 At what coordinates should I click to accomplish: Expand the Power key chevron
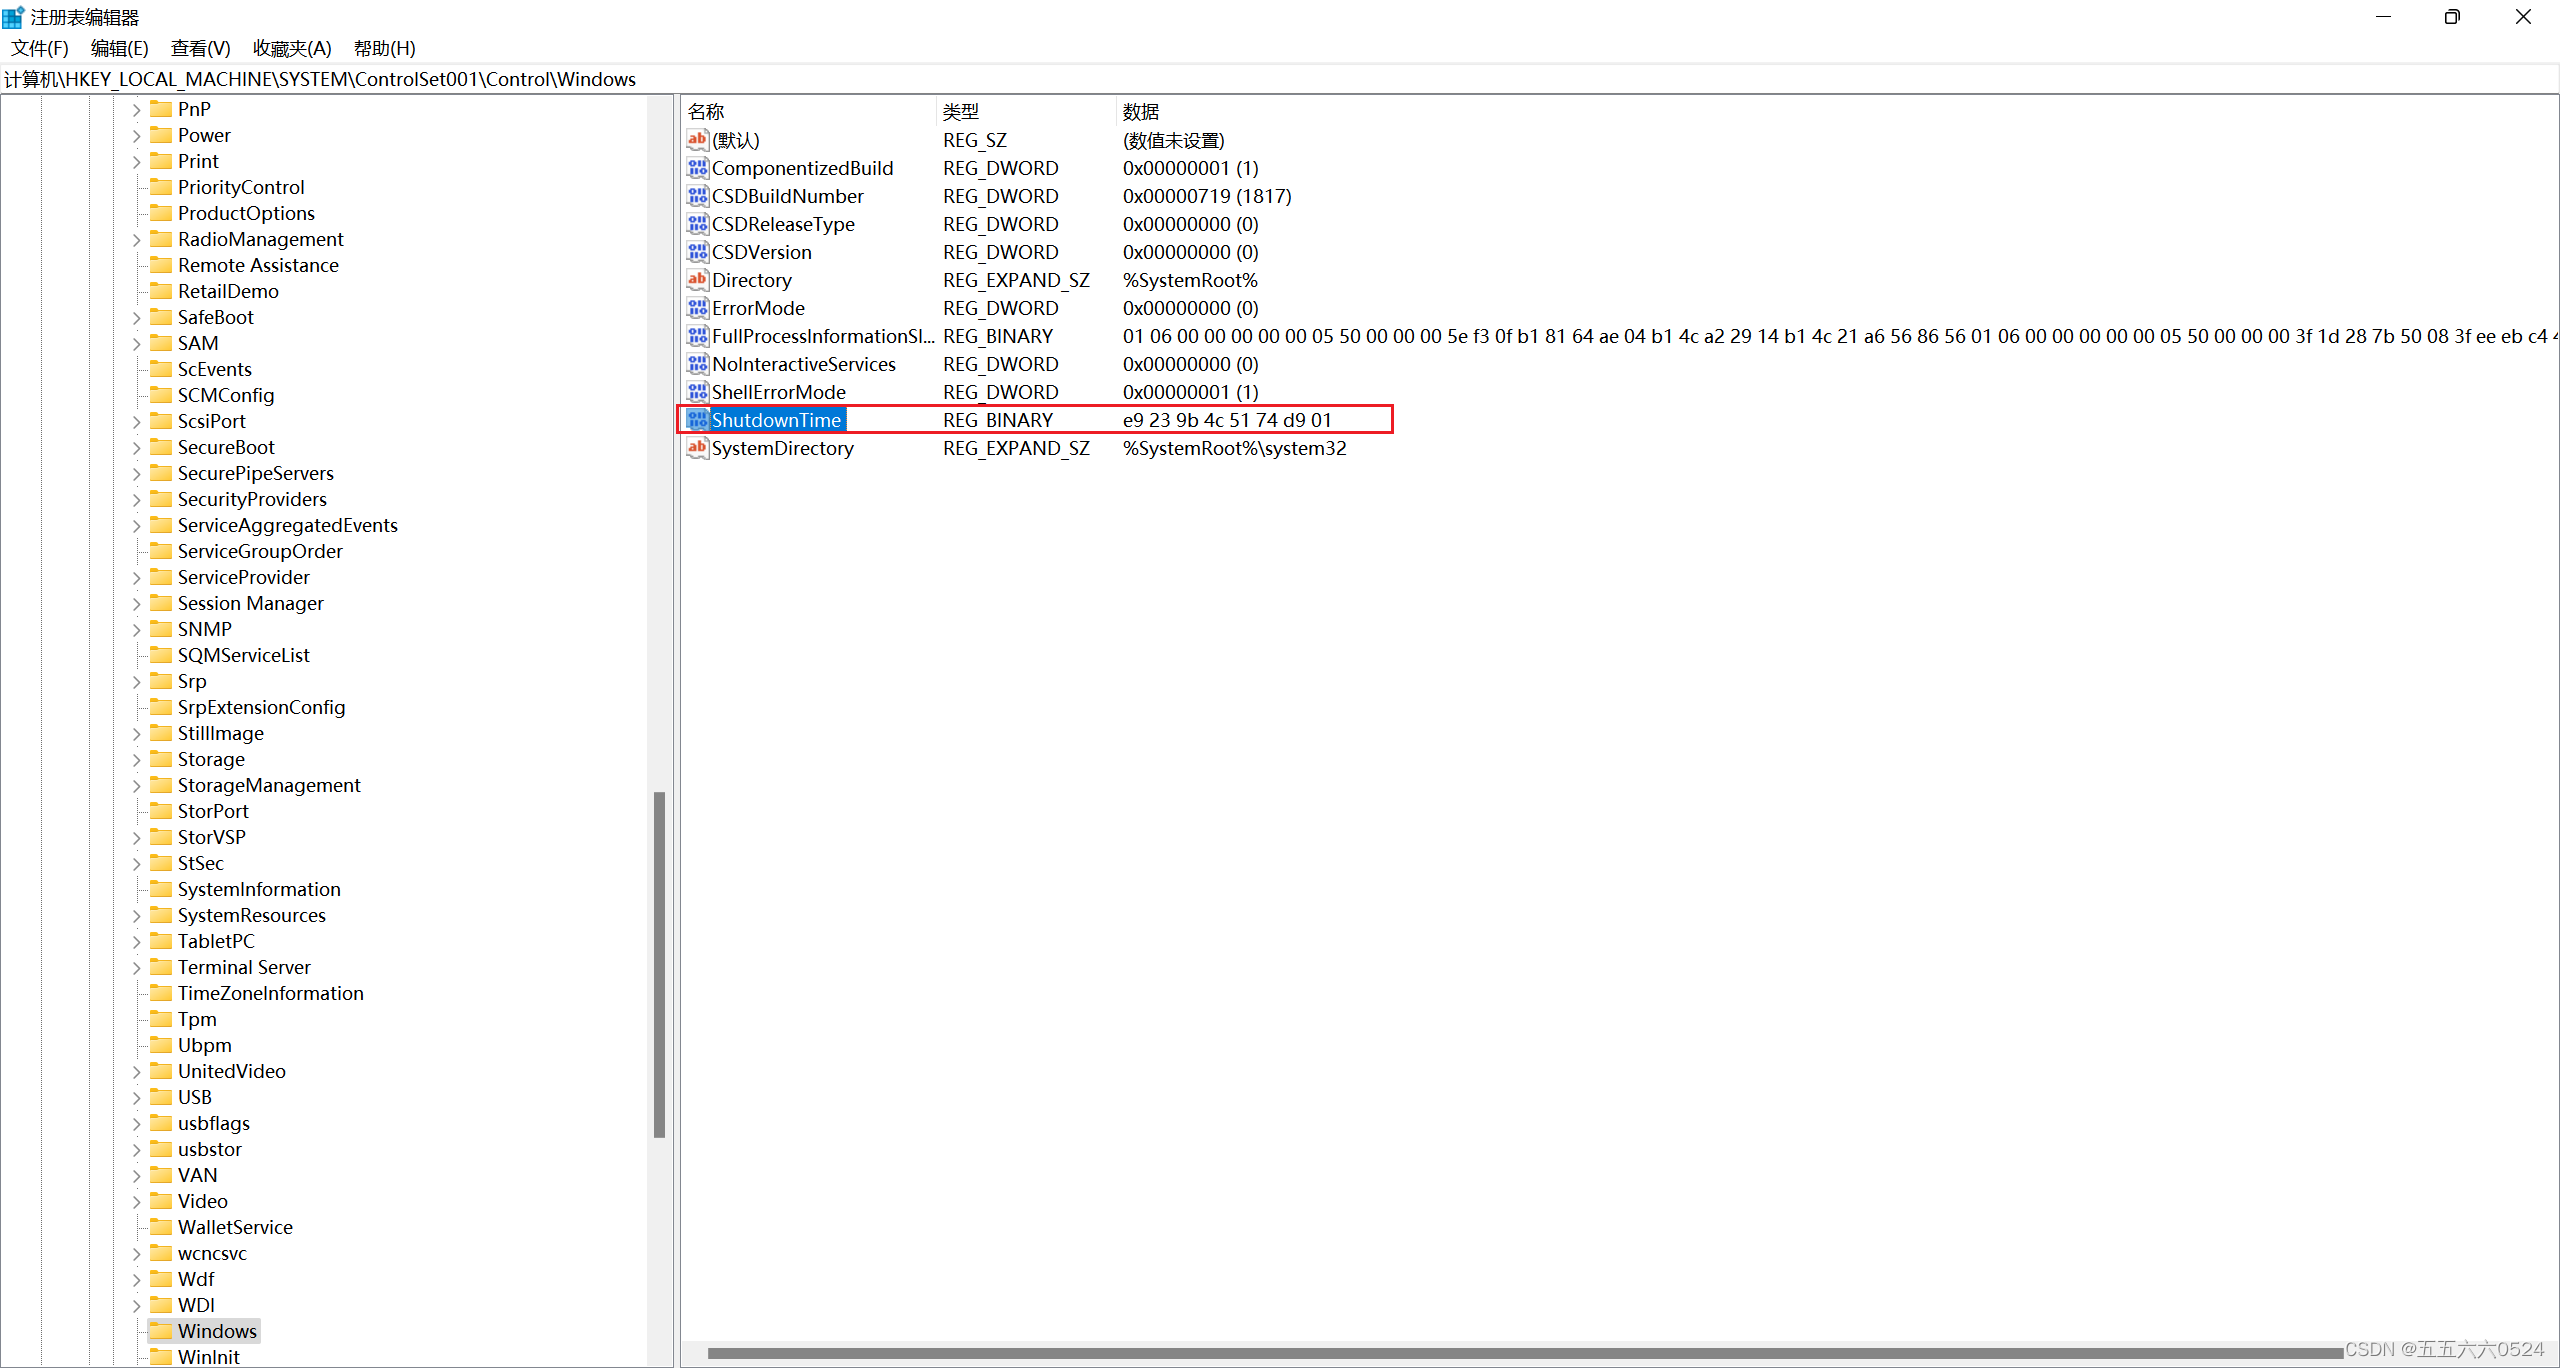pyautogui.click(x=137, y=136)
